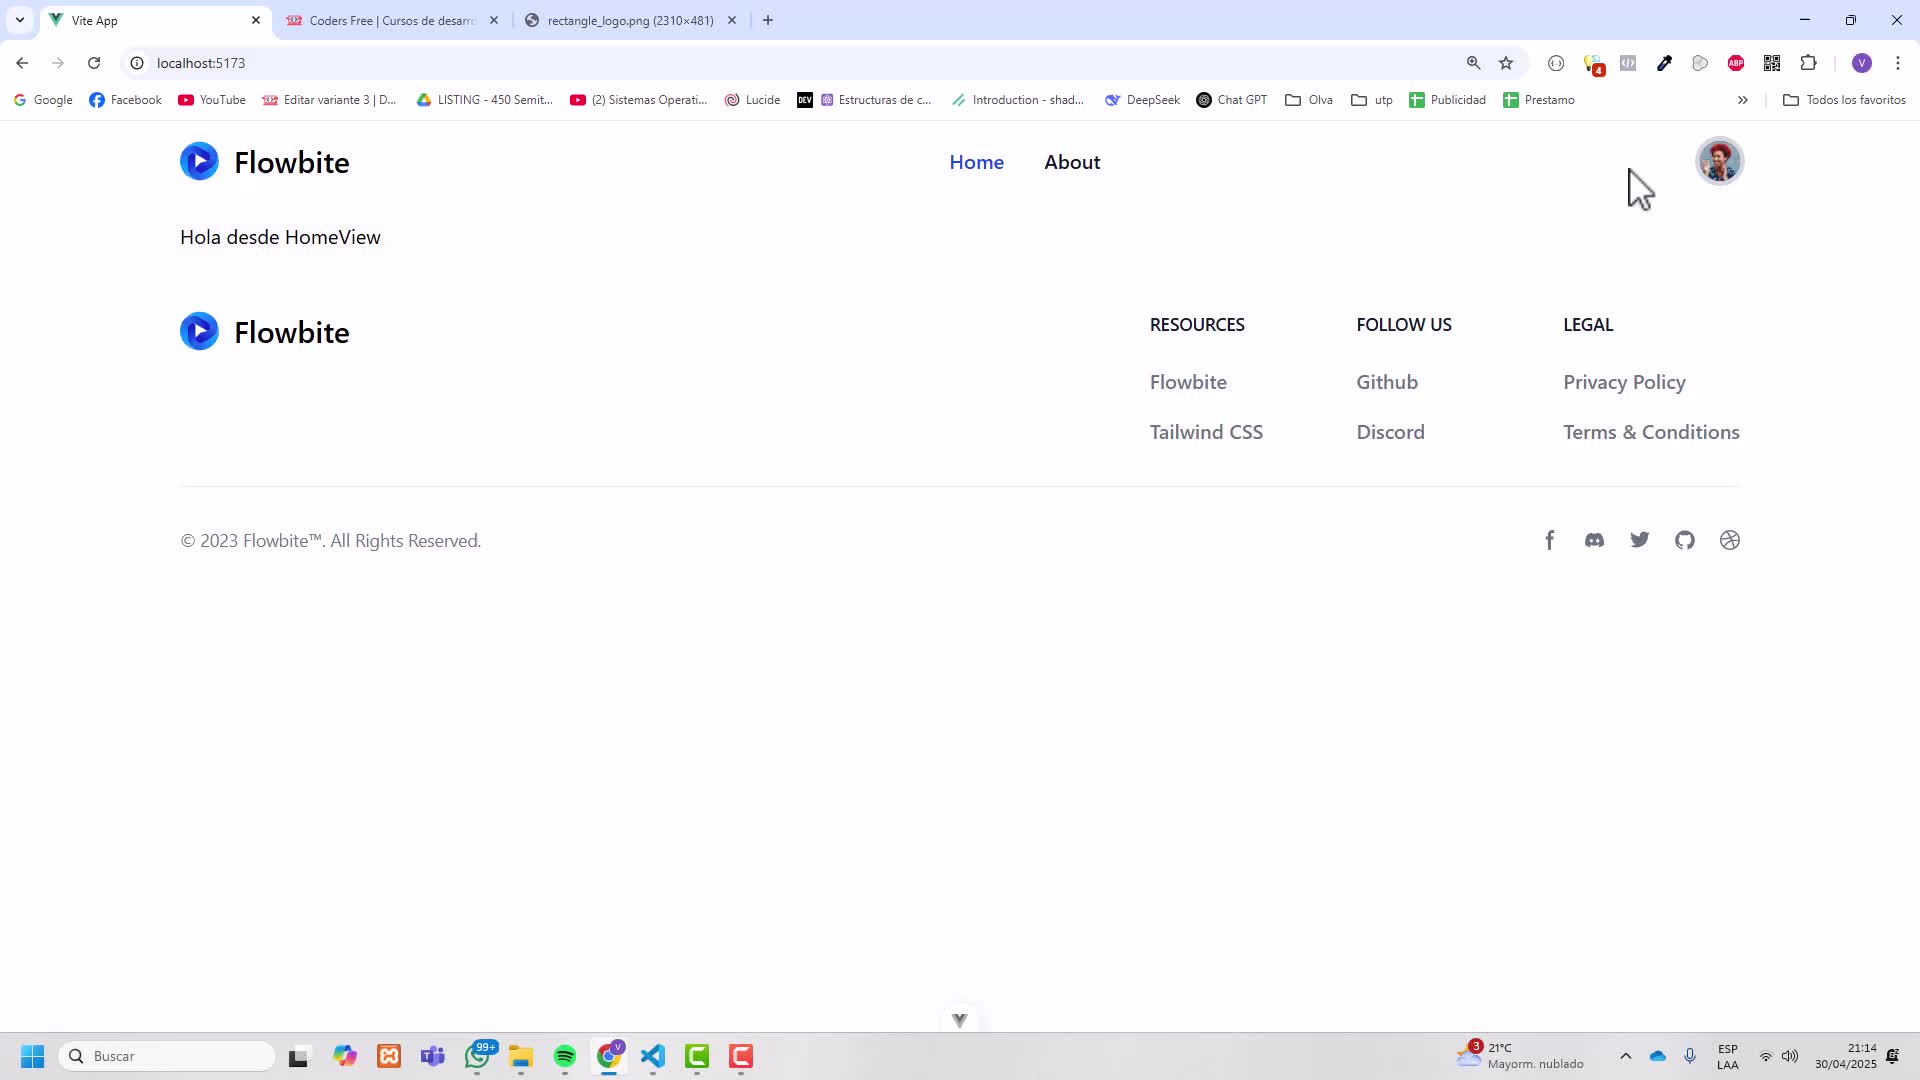Viewport: 1920px width, 1080px height.
Task: Expand the Olva bookmarks folder
Action: click(1309, 100)
